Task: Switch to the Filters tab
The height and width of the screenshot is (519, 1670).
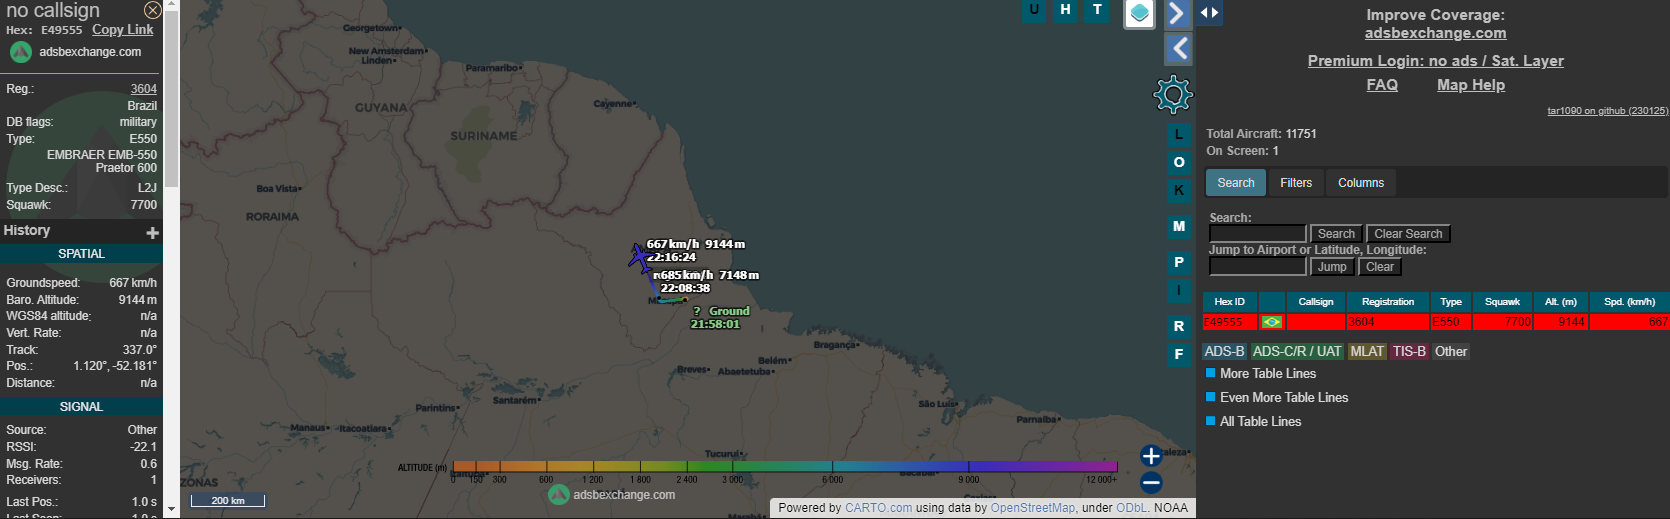Action: click(x=1296, y=183)
